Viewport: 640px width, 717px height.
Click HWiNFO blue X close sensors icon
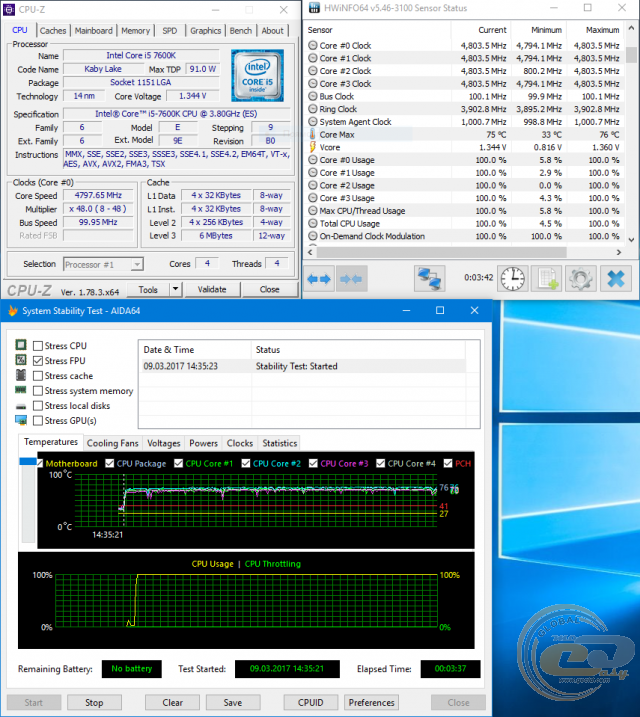coord(616,278)
